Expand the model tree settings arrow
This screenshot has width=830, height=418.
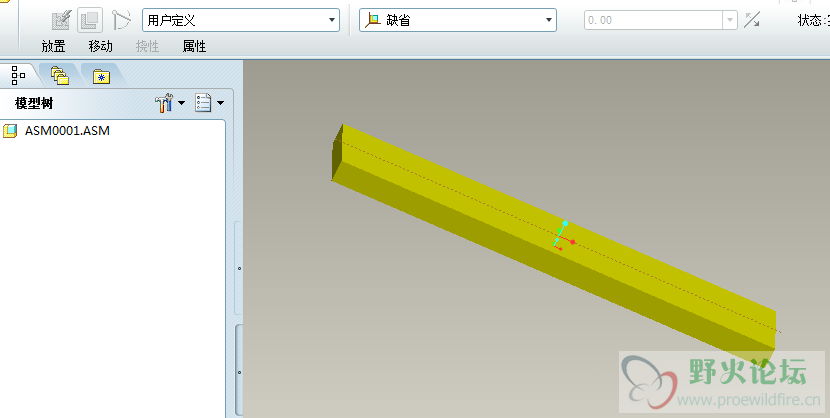(182, 103)
